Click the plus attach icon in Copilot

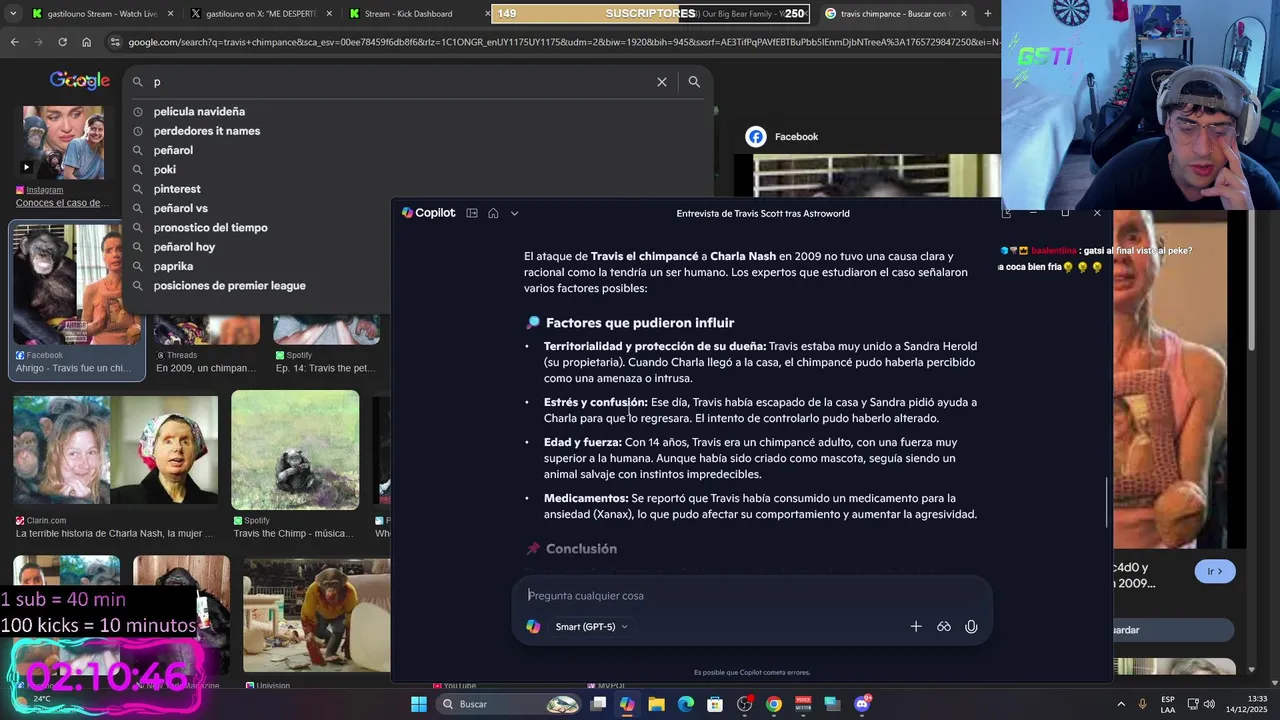[x=915, y=627]
